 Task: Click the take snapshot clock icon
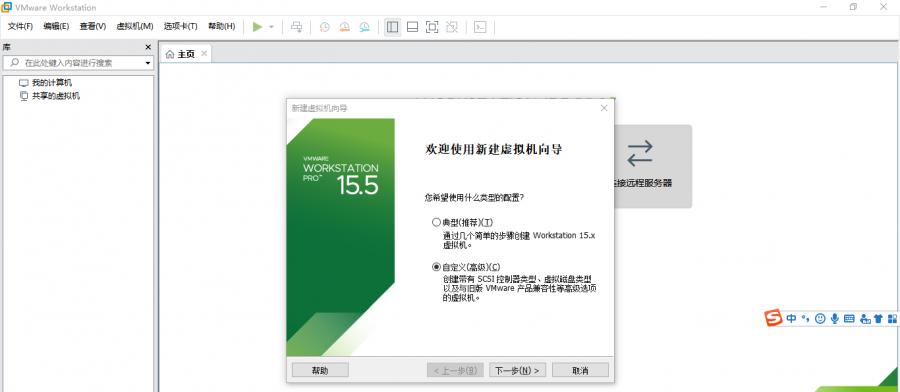pos(325,27)
